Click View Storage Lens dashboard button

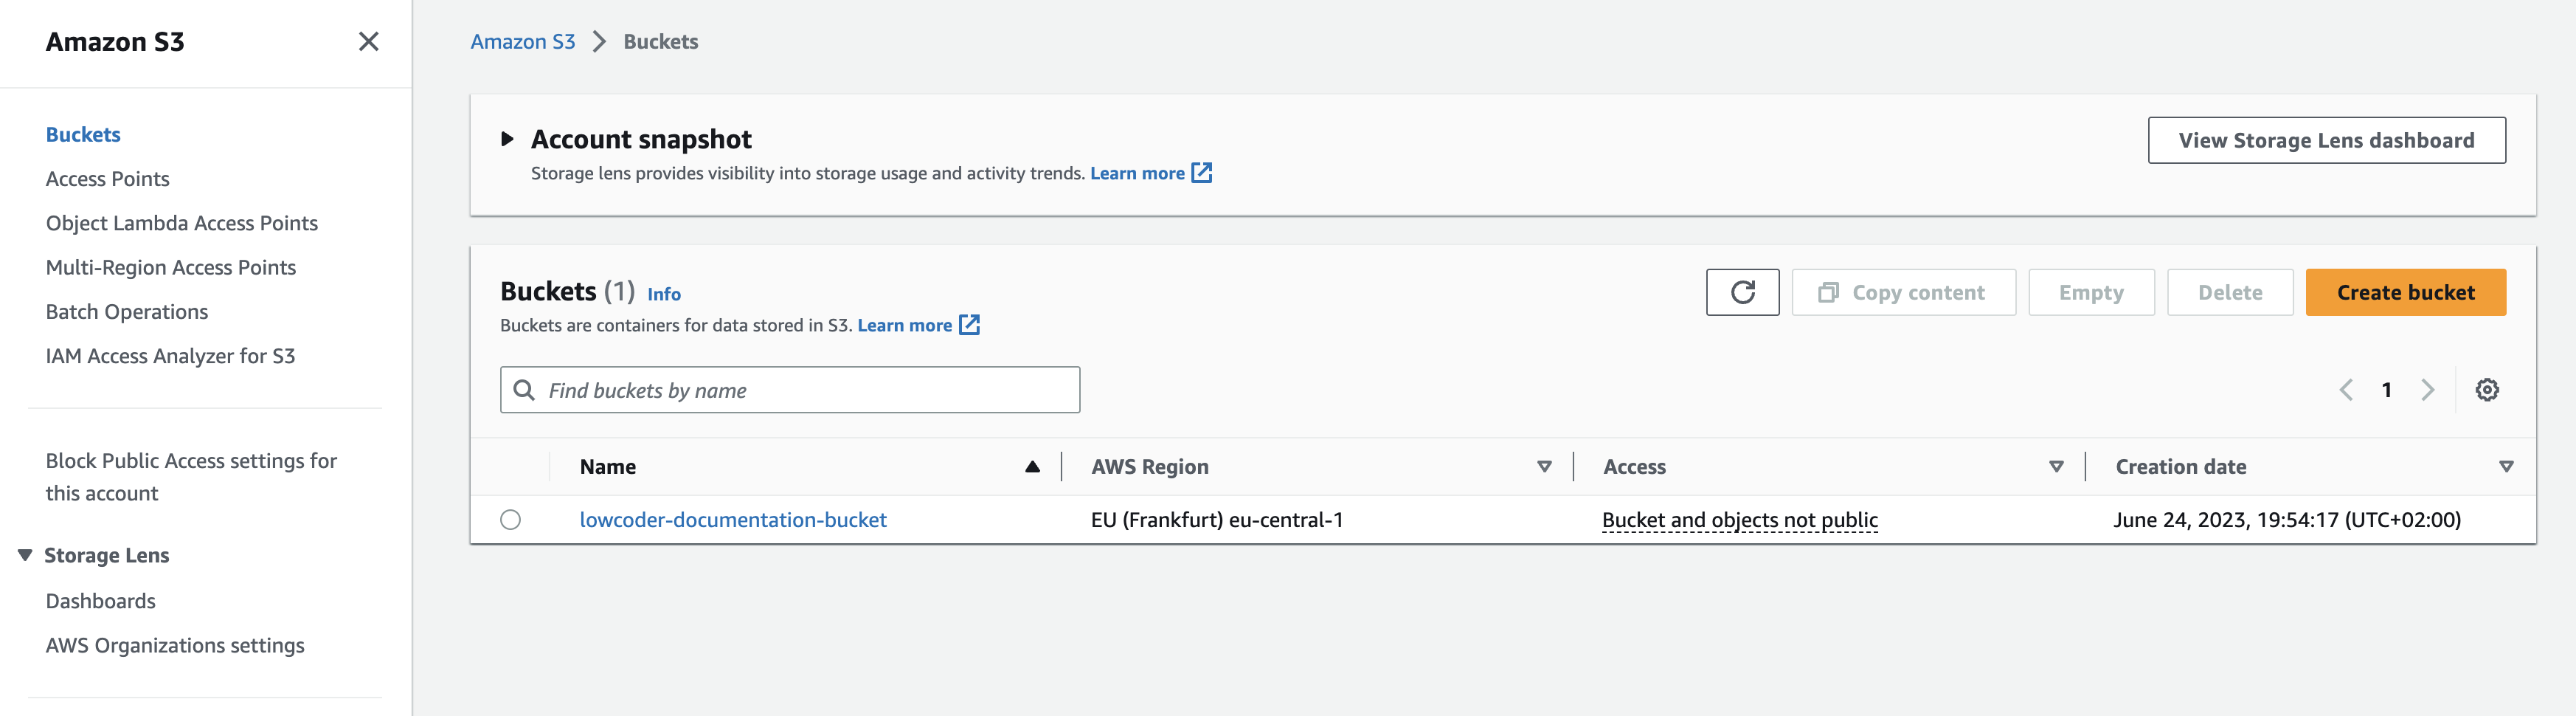click(x=2326, y=140)
